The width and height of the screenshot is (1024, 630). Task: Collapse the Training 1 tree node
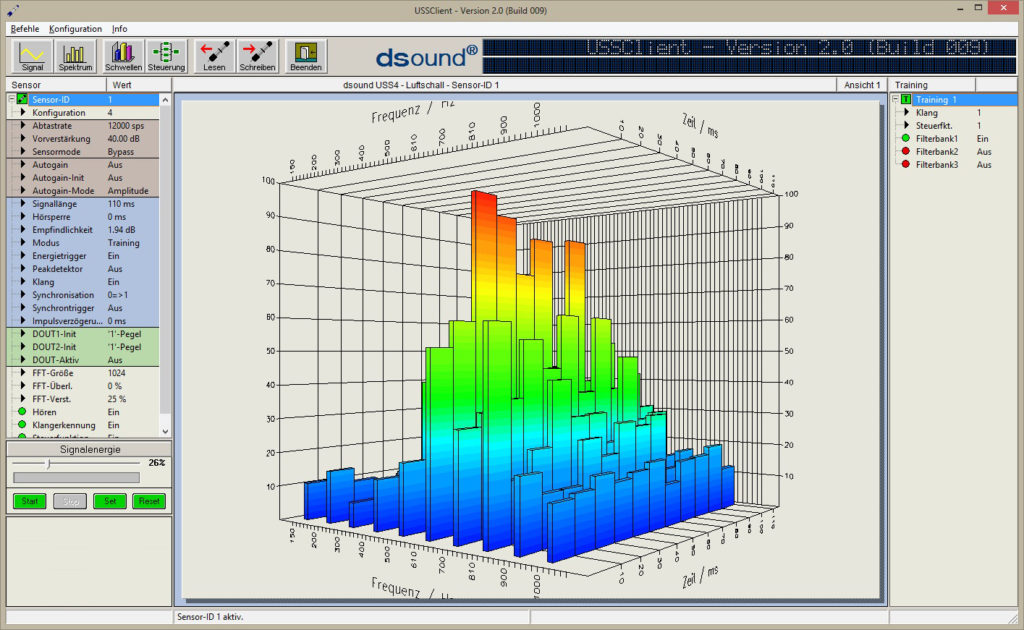tap(895, 99)
